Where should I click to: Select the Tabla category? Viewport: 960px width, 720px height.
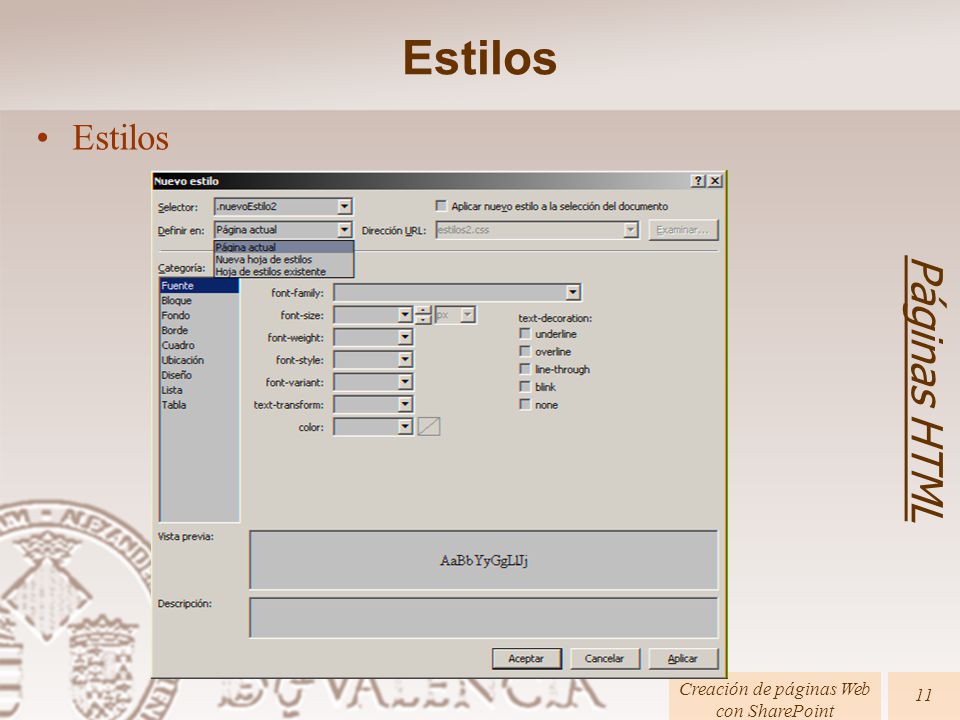(x=199, y=405)
